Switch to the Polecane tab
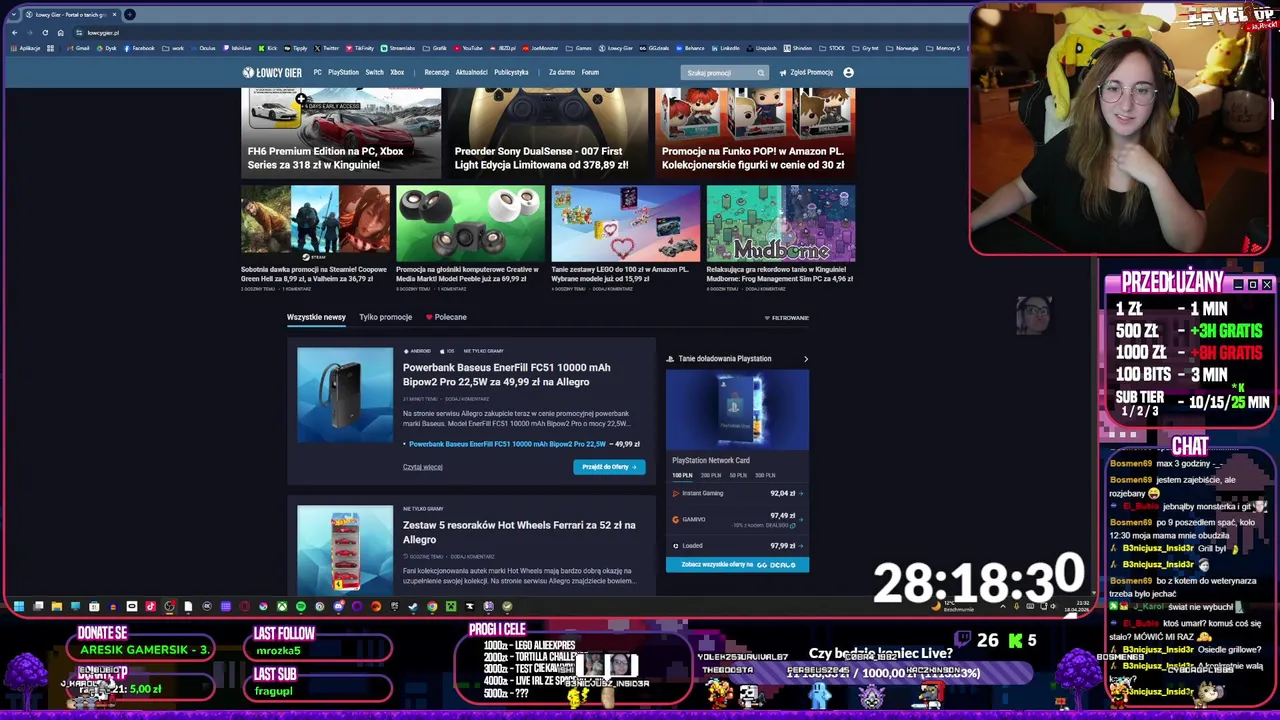Screen dimensions: 1280x720 pyautogui.click(x=446, y=317)
